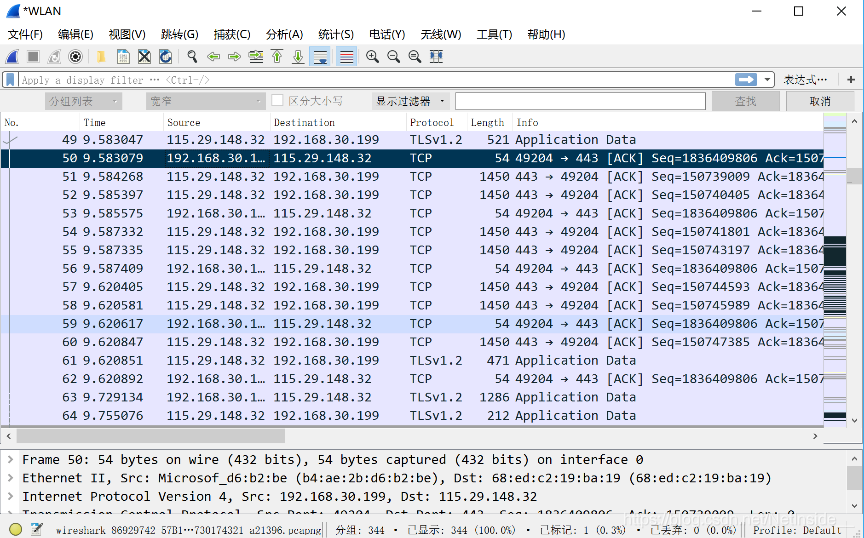
Task: Toggle 区分大小写 case sensitive checkbox
Action: (x=278, y=101)
